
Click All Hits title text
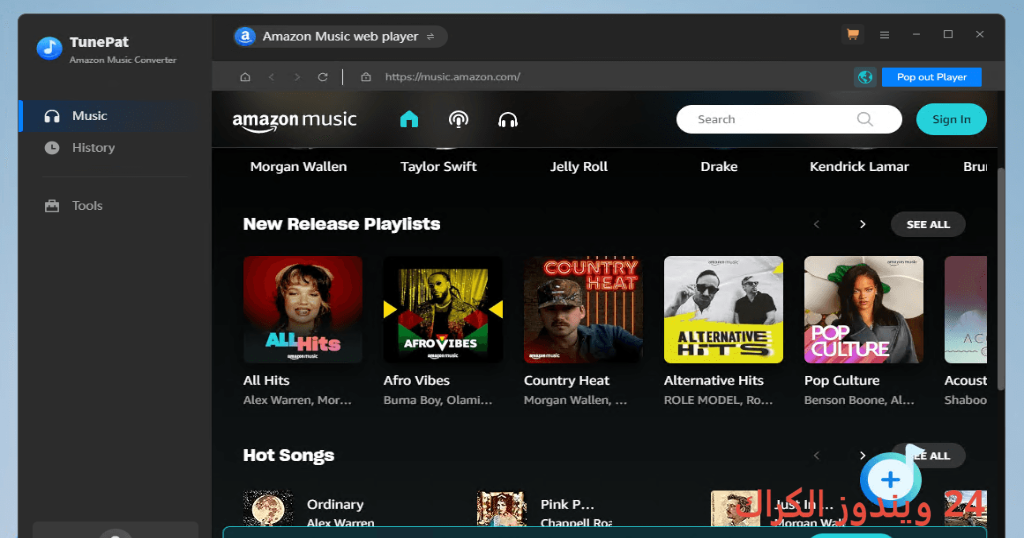click(x=266, y=381)
